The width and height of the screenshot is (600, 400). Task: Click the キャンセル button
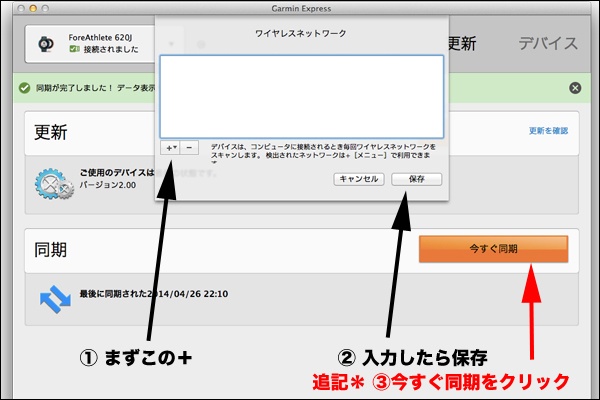pos(359,179)
